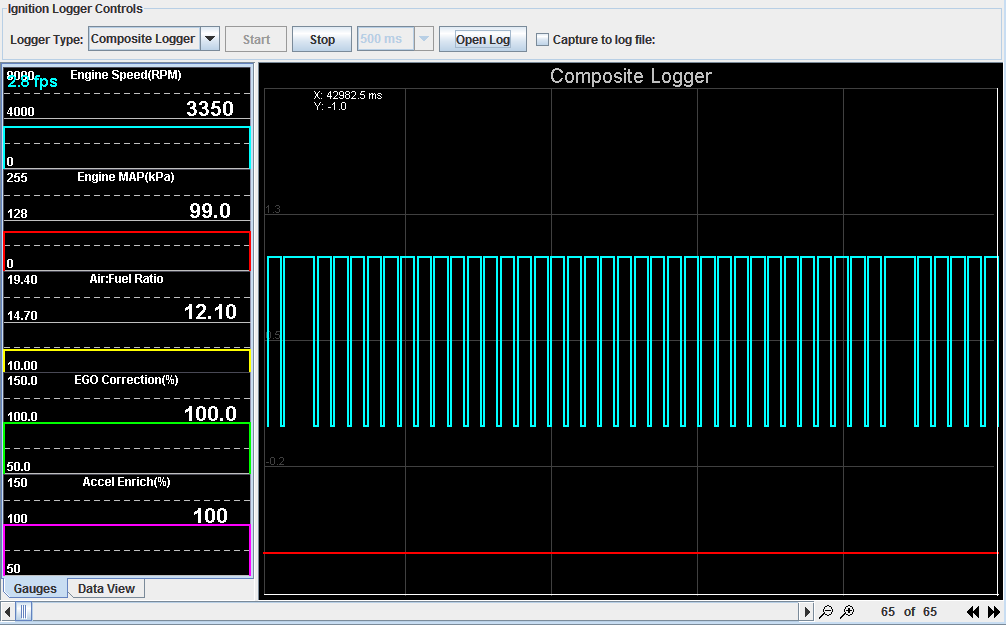The image size is (1006, 625).
Task: Expand the Logger Type dropdown arrow
Action: pos(210,40)
